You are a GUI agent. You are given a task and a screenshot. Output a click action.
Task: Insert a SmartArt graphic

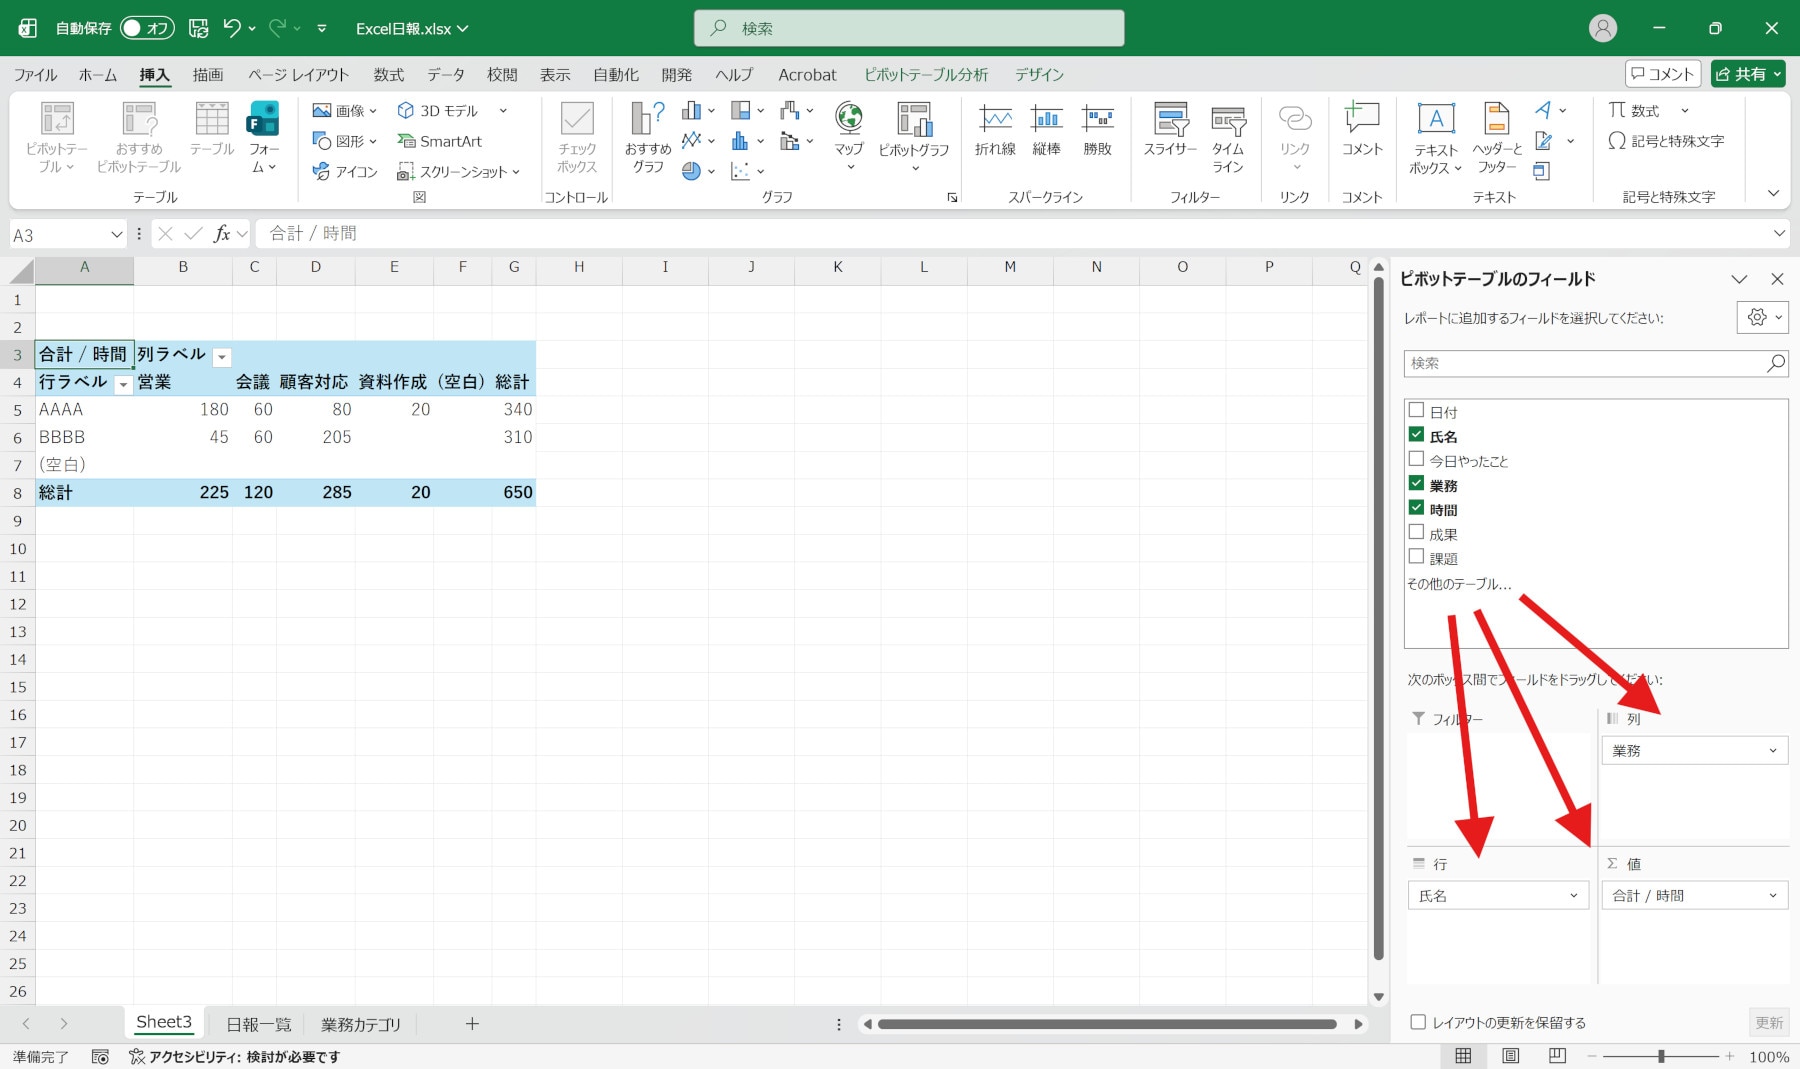pyautogui.click(x=439, y=141)
